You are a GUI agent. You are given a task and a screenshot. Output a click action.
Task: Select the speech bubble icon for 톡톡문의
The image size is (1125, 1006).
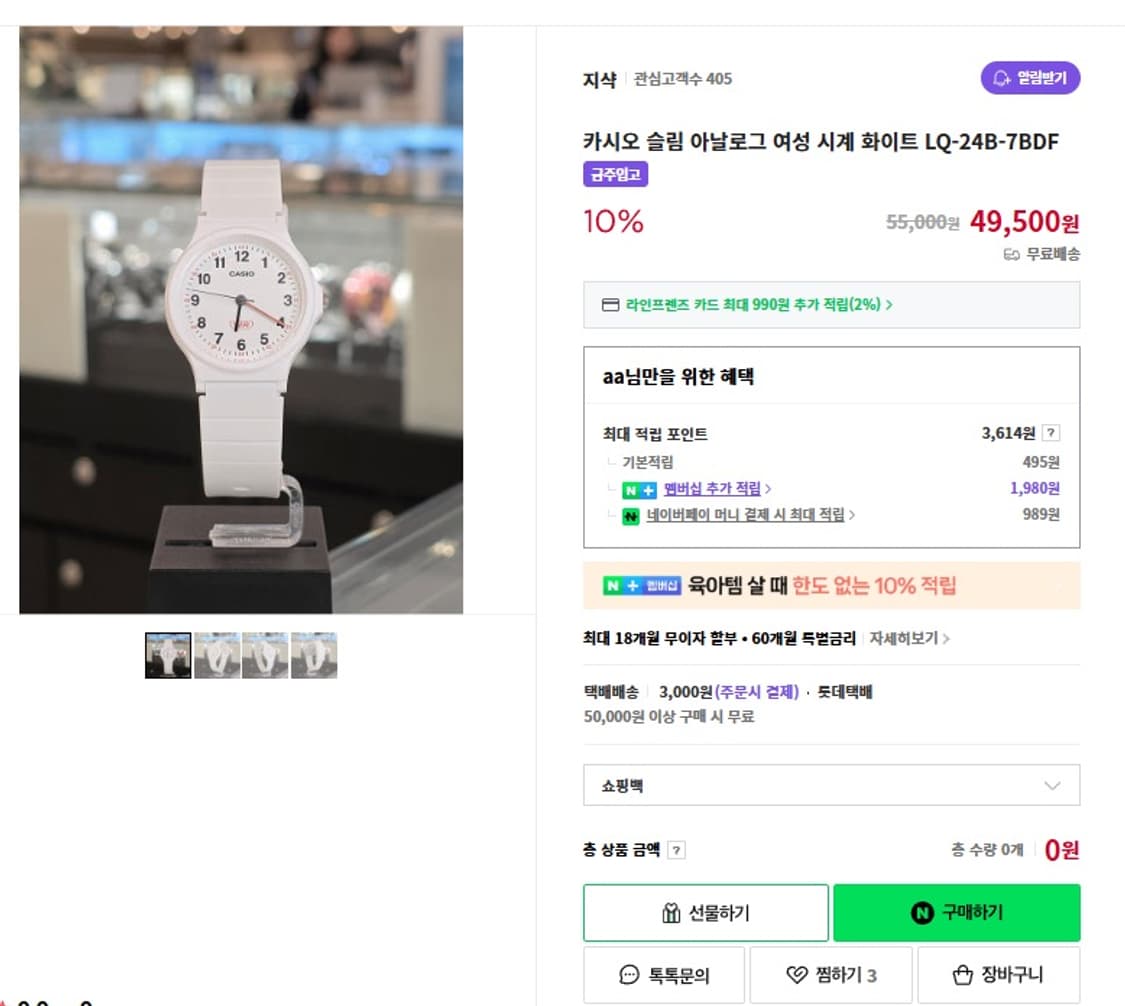629,974
